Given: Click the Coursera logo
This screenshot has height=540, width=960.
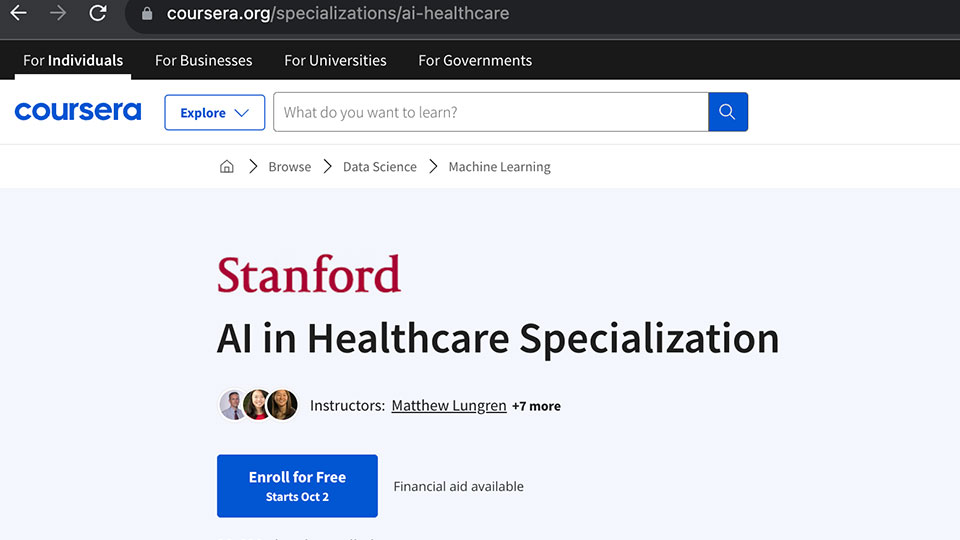Looking at the screenshot, I should [x=78, y=111].
